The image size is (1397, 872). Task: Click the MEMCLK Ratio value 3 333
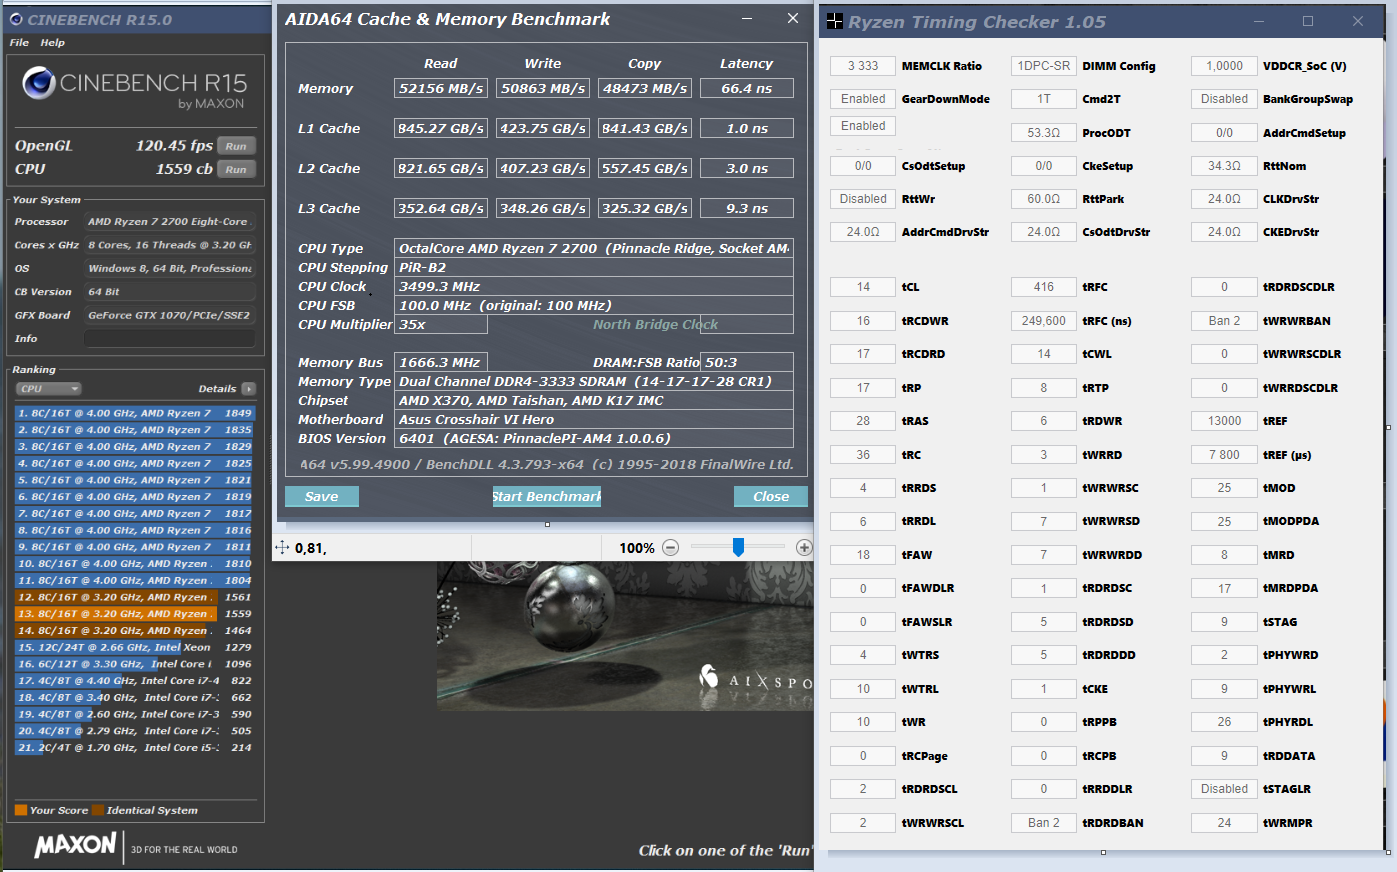(863, 66)
